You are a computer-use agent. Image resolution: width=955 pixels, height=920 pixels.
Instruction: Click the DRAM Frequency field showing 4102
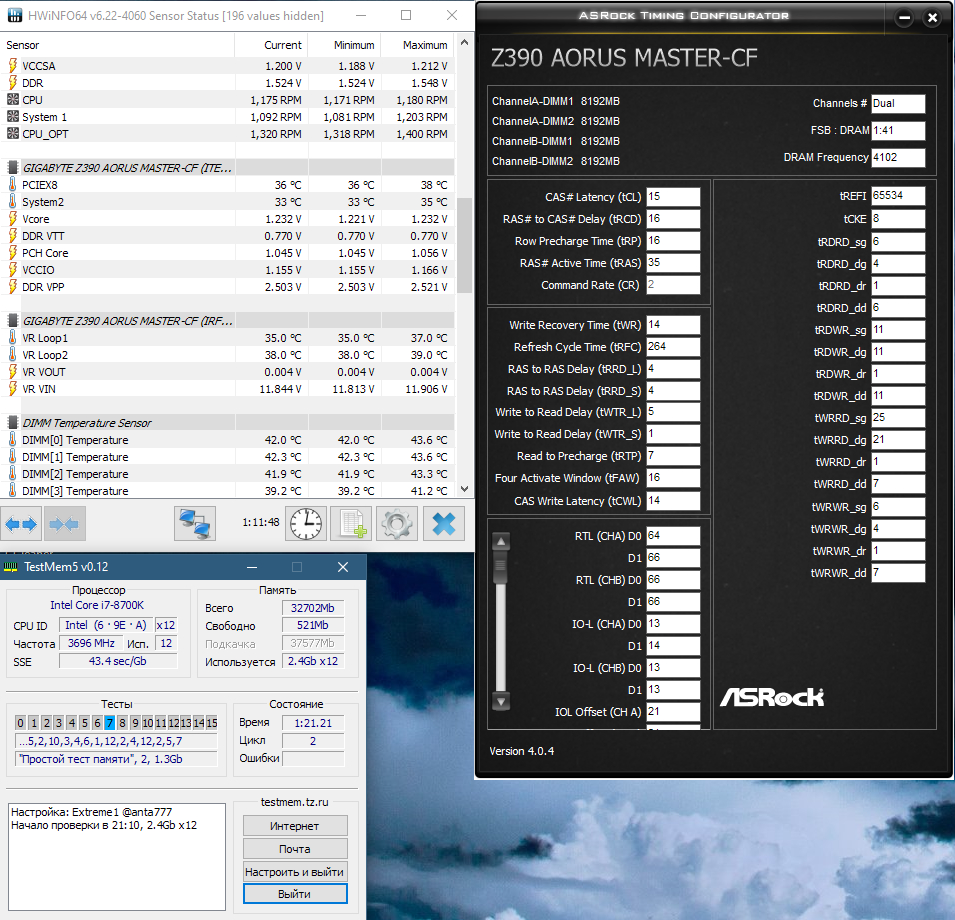[898, 157]
